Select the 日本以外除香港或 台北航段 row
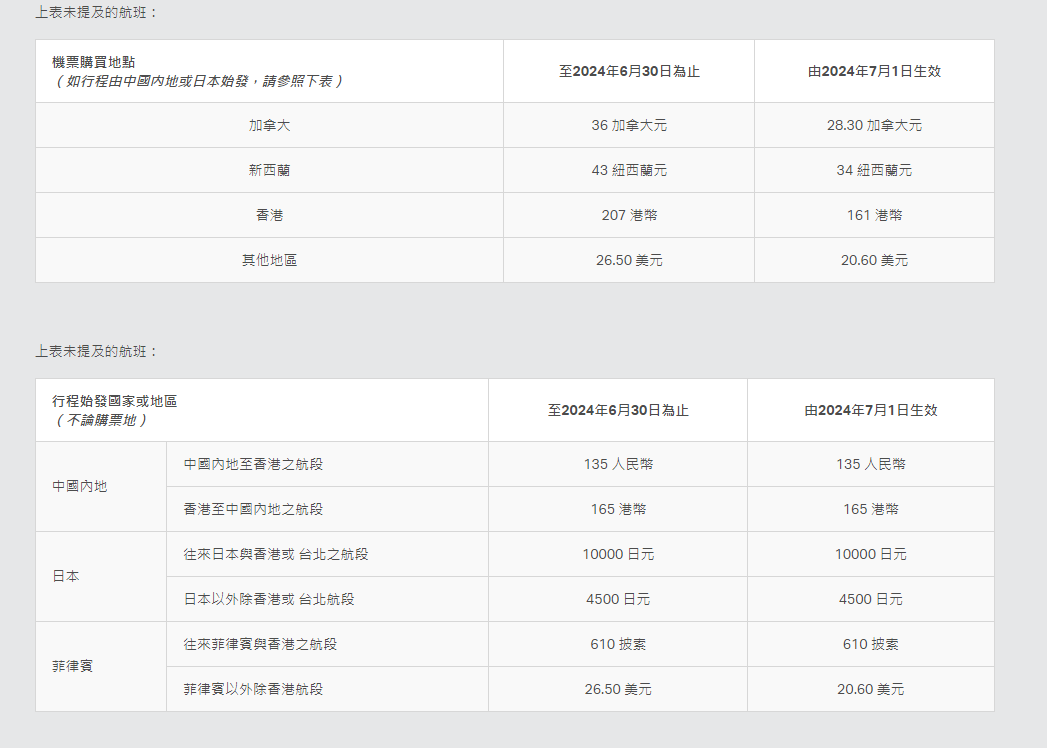Viewport: 1047px width, 748px height. tap(269, 599)
